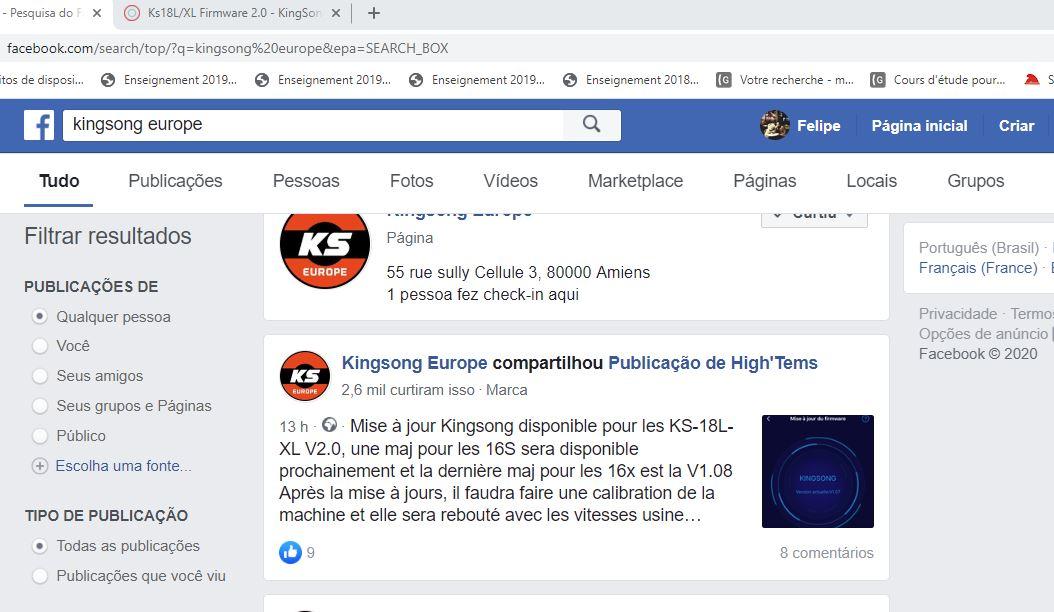
Task: Click Français (France) language link
Action: click(x=978, y=268)
